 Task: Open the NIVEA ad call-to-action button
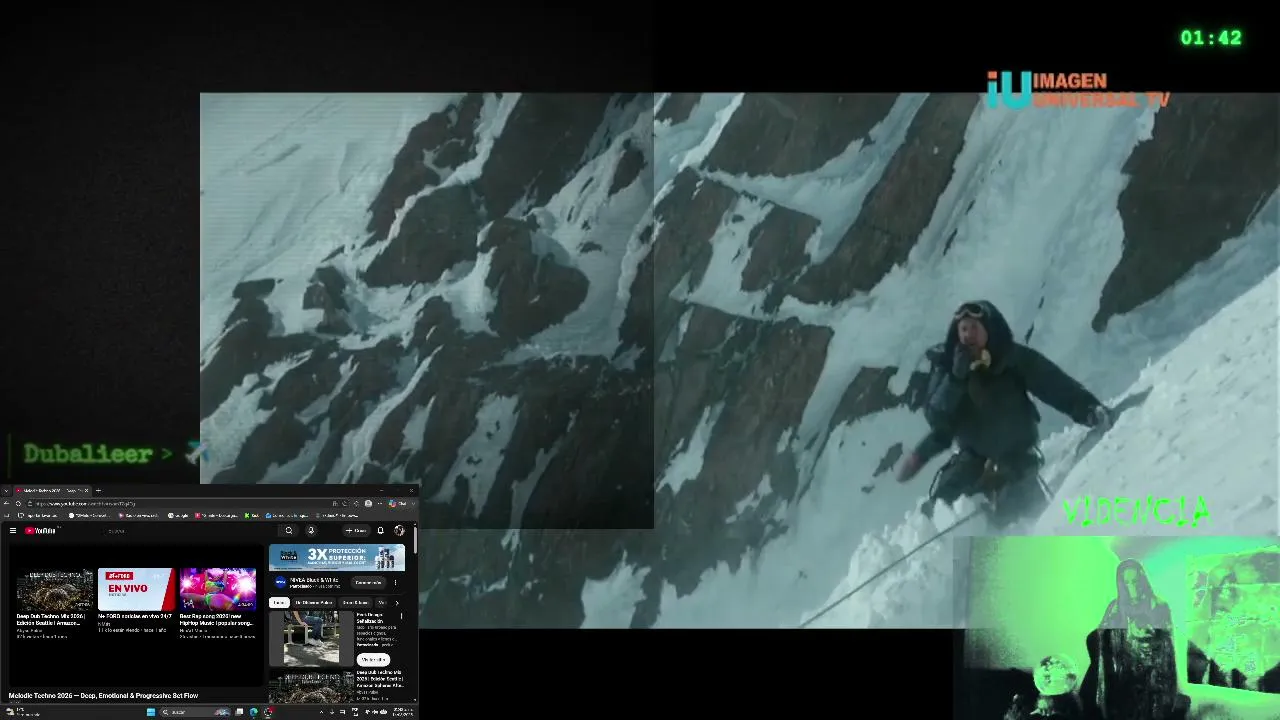point(368,582)
